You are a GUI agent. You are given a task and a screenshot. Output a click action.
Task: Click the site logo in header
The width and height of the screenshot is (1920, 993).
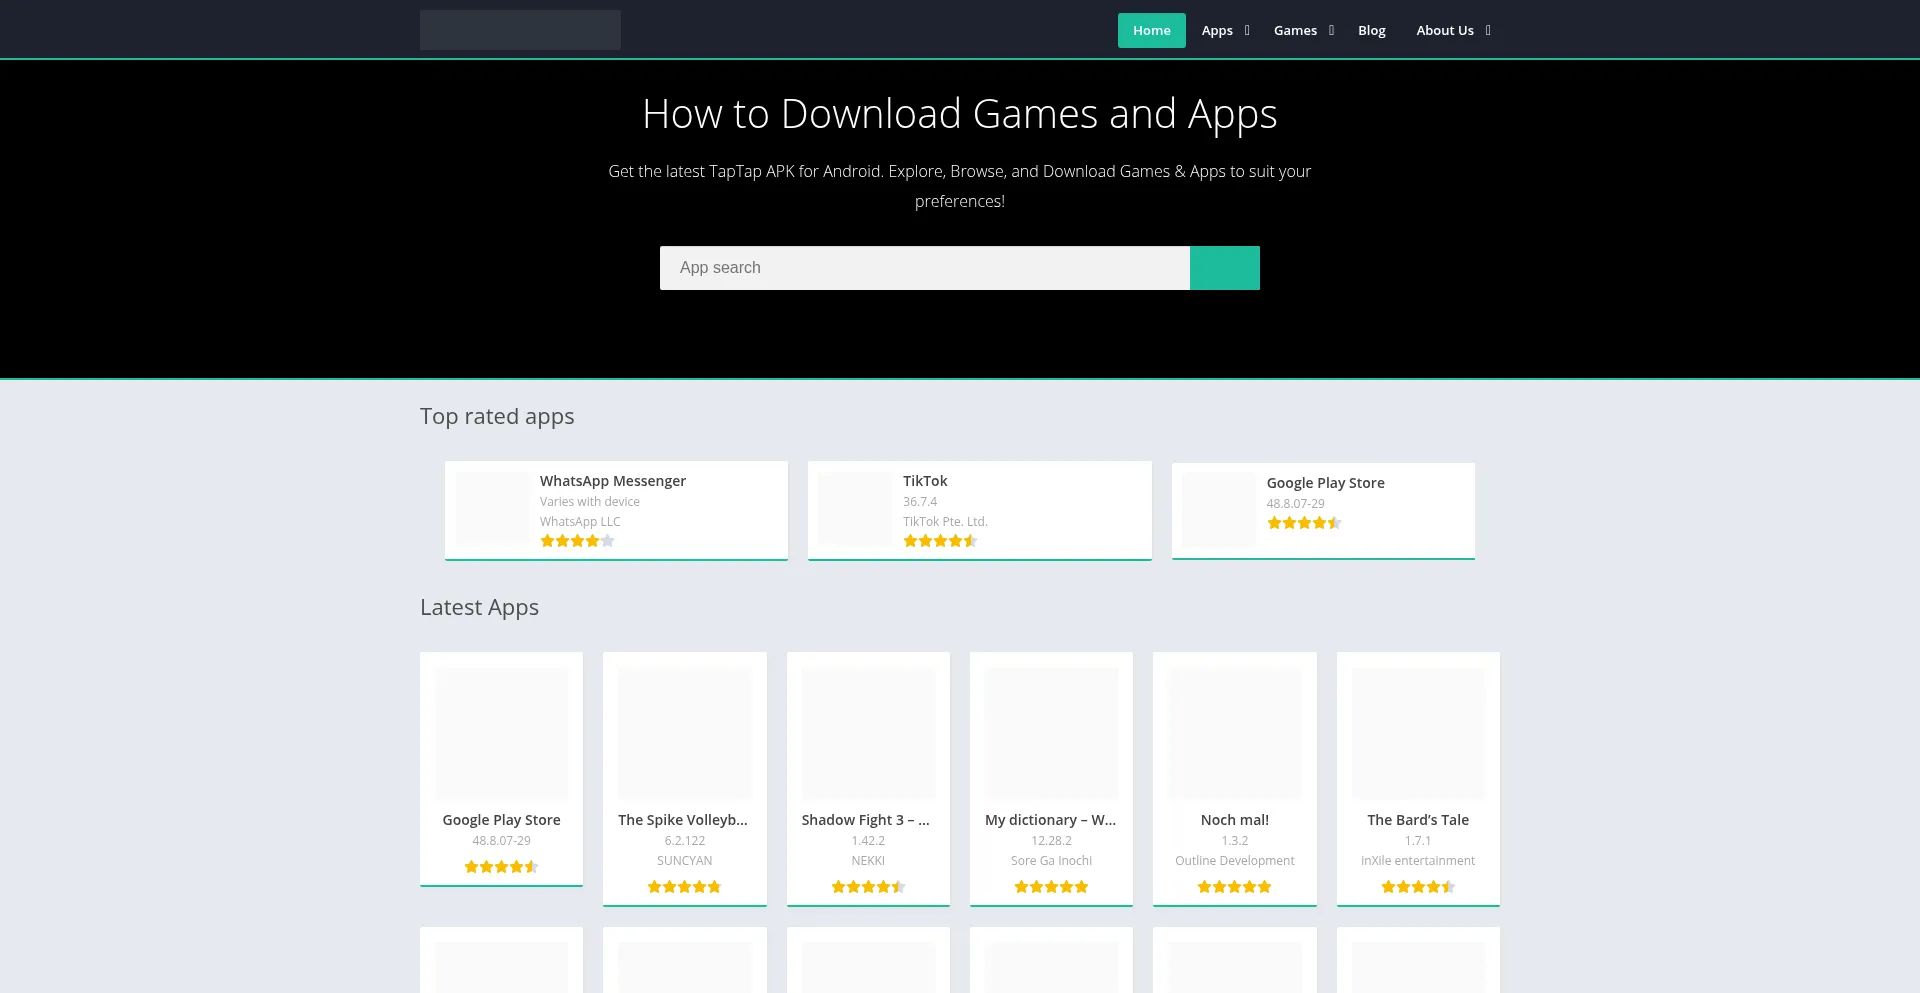(x=520, y=30)
